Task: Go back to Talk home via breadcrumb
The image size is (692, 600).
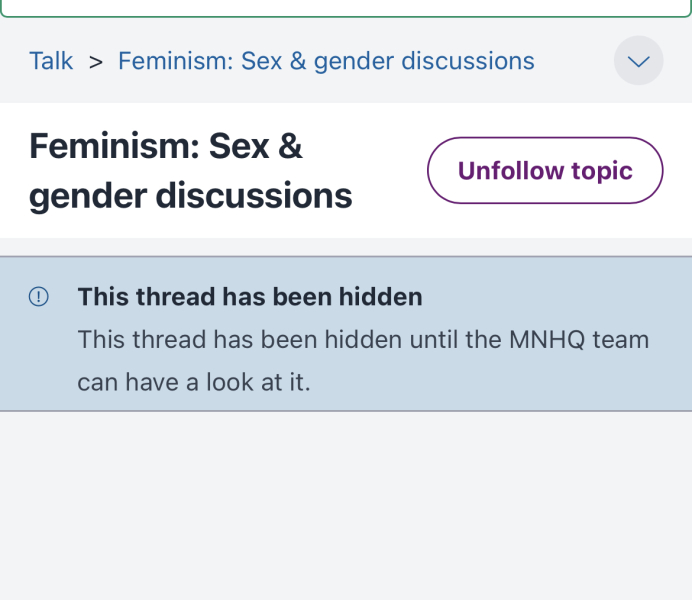Action: click(51, 61)
